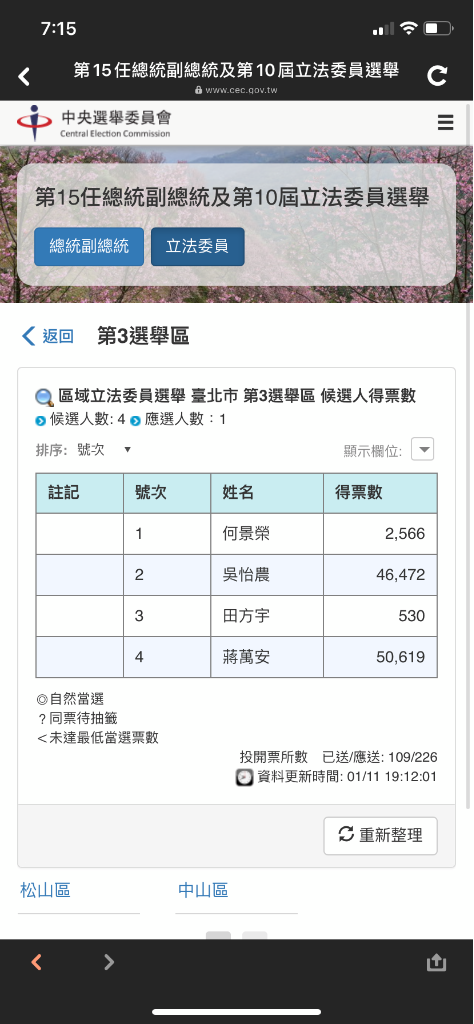Image resolution: width=474 pixels, height=1024 pixels.
Task: Click the 重新整理 refresh button
Action: 380,835
